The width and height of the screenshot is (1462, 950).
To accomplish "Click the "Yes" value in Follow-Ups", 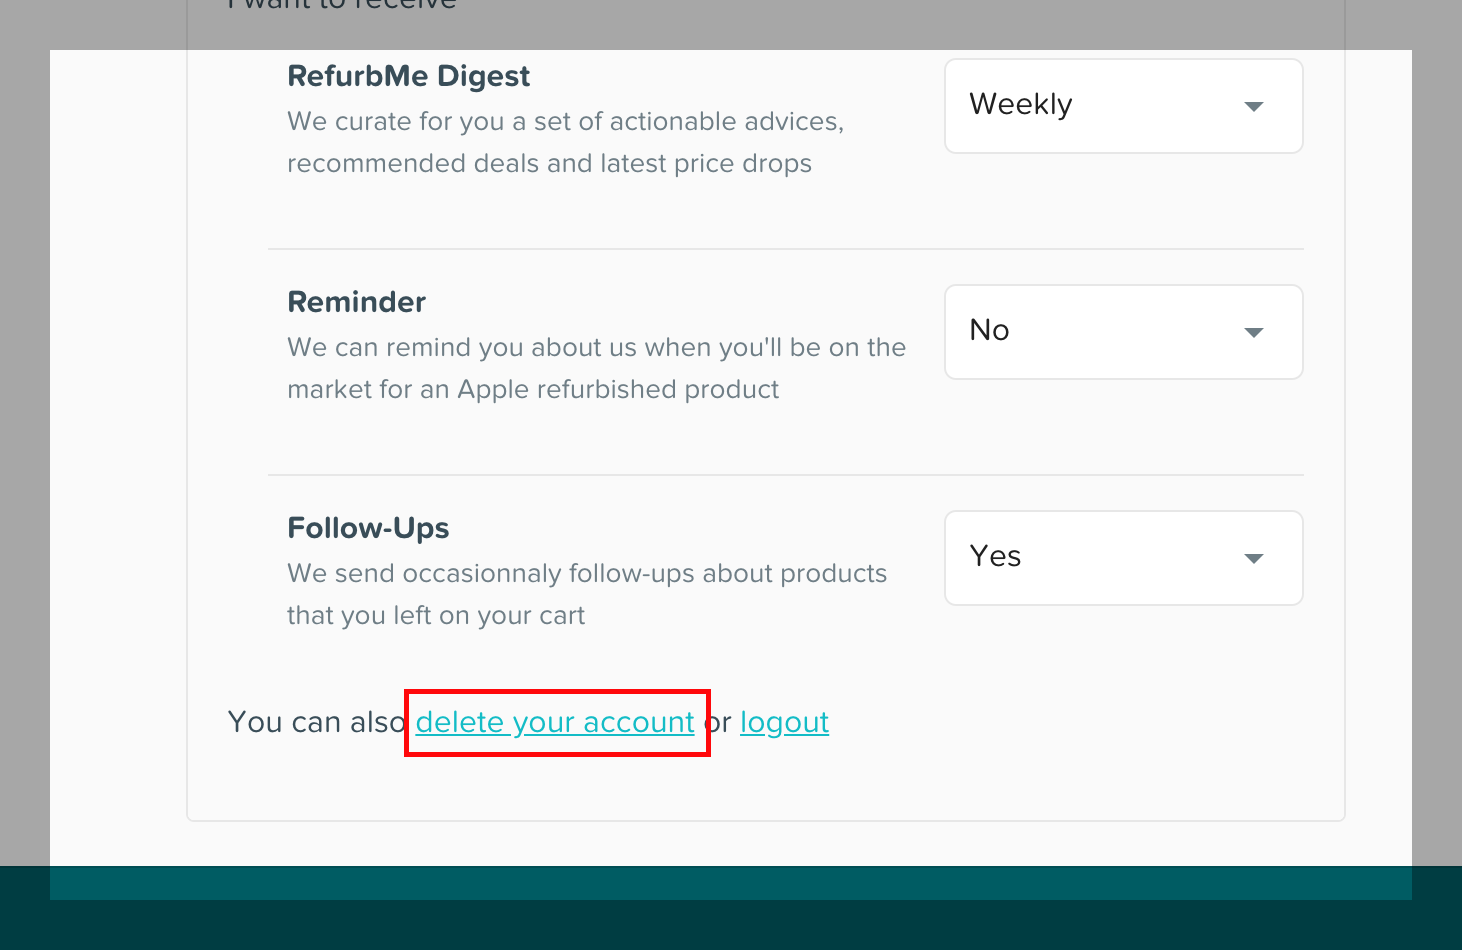I will [995, 556].
